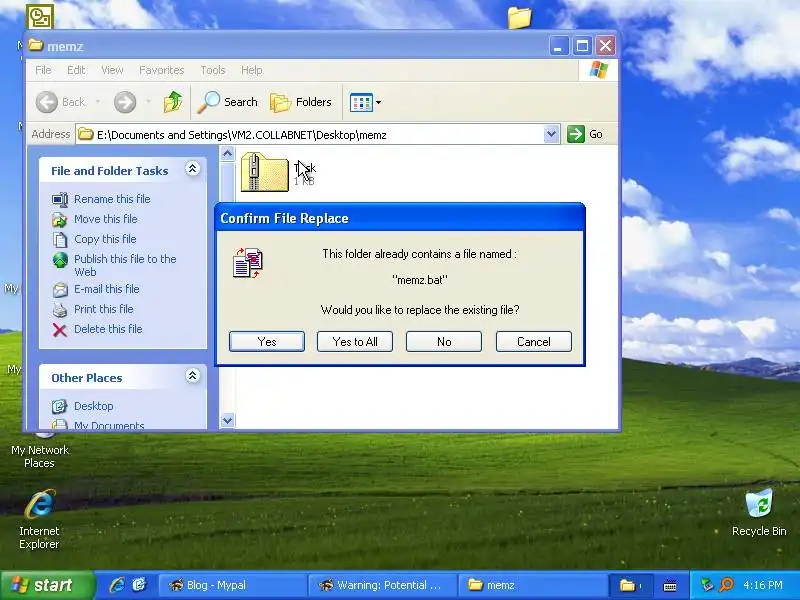
Task: Select the folder icon on desktop top
Action: coord(519,17)
